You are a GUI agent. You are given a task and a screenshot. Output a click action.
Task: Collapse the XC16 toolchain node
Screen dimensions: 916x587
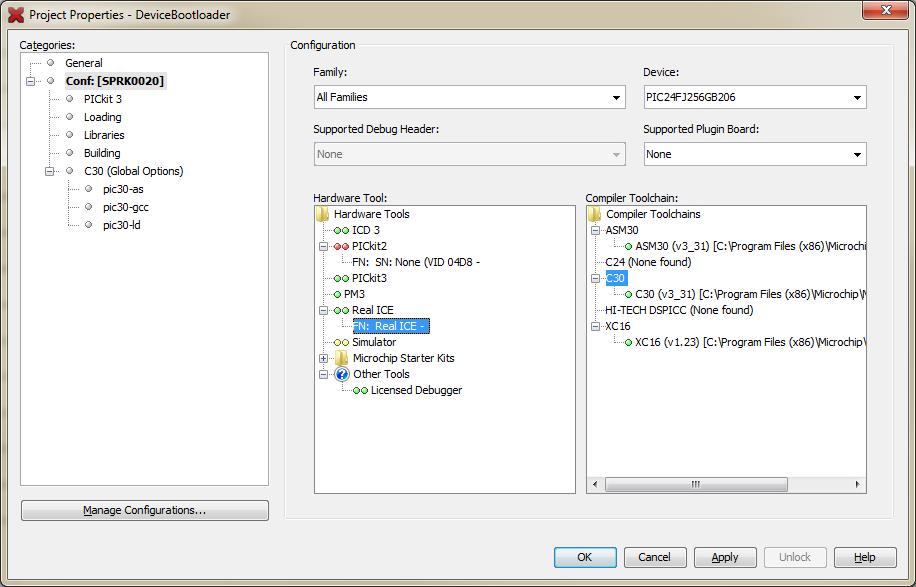tap(594, 326)
